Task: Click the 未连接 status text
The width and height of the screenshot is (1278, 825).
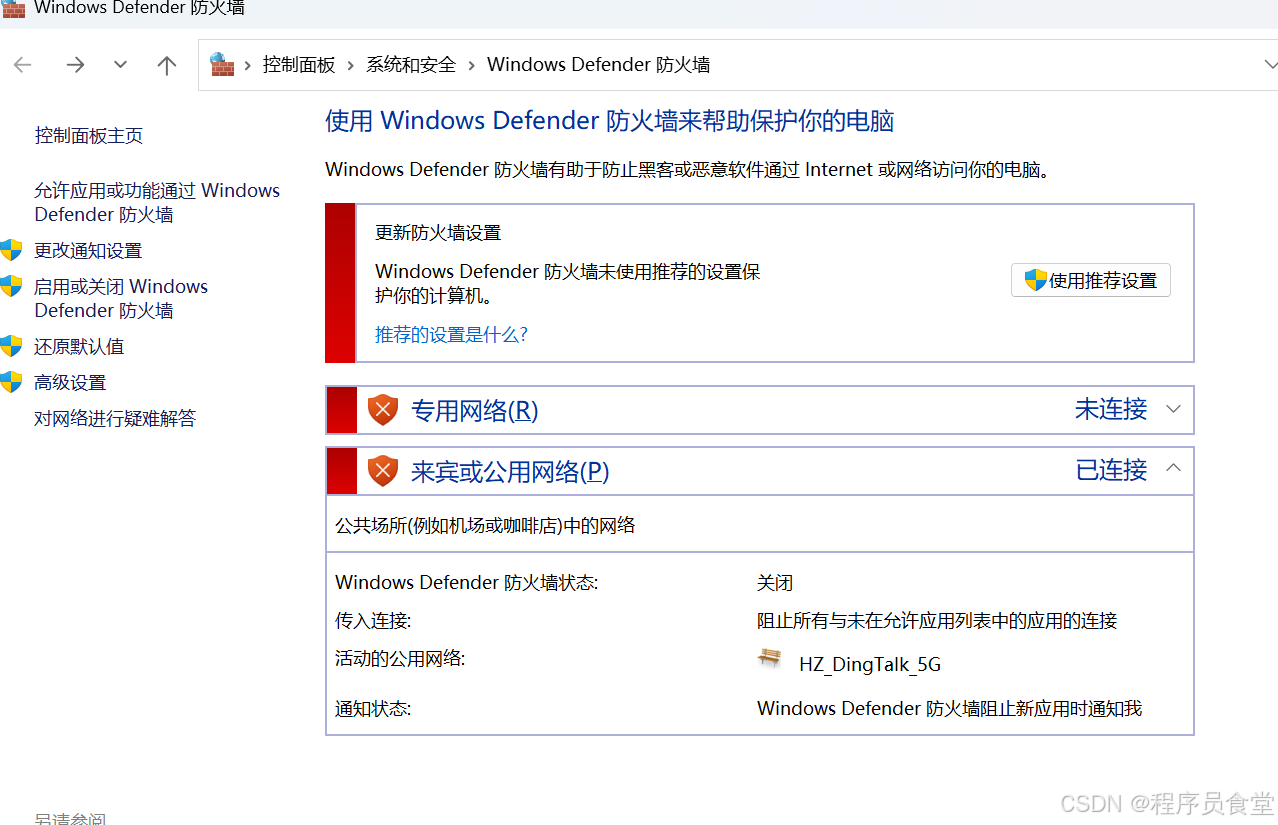Action: pos(1111,409)
